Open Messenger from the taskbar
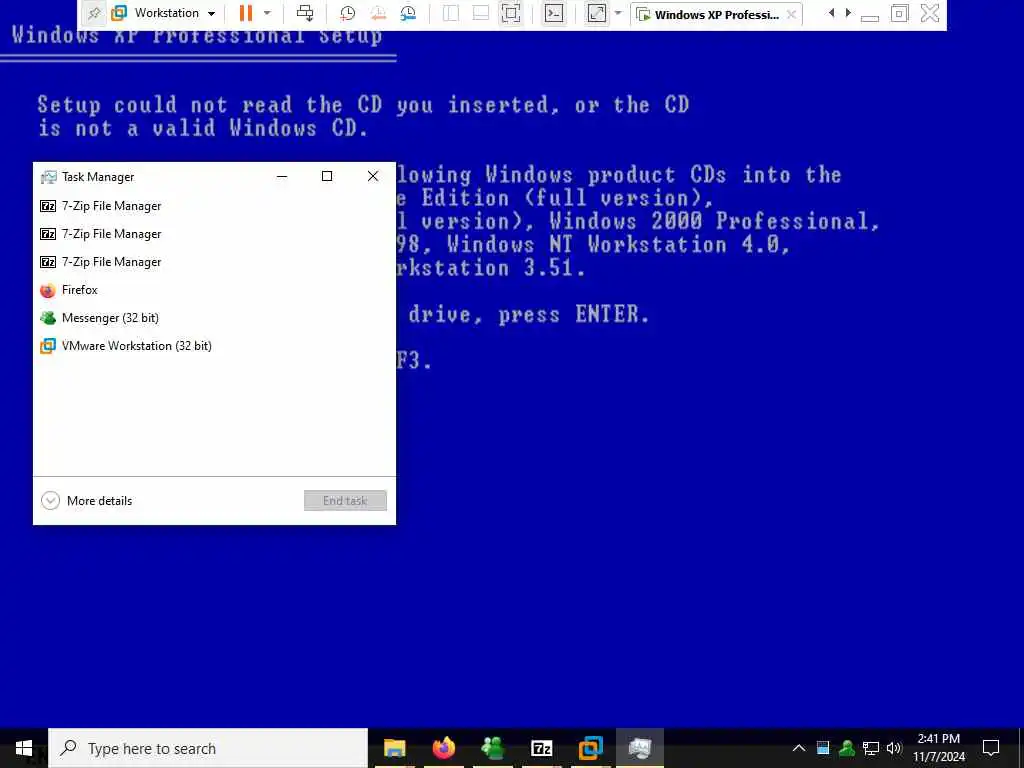1024x768 pixels. tap(492, 748)
